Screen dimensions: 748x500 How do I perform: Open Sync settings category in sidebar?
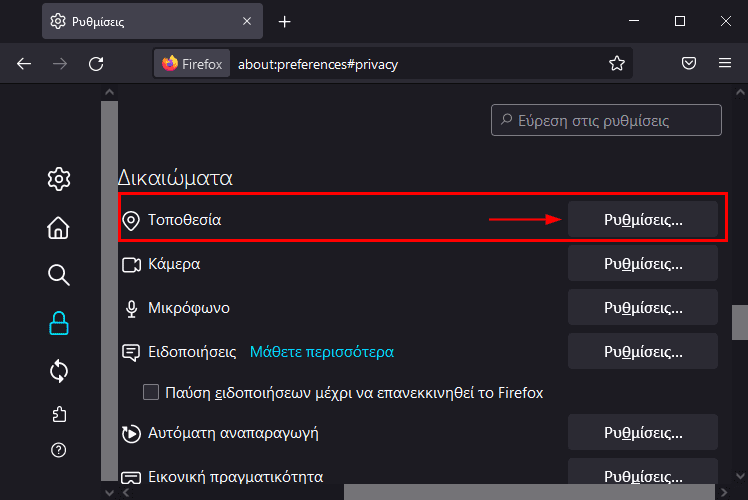59,371
